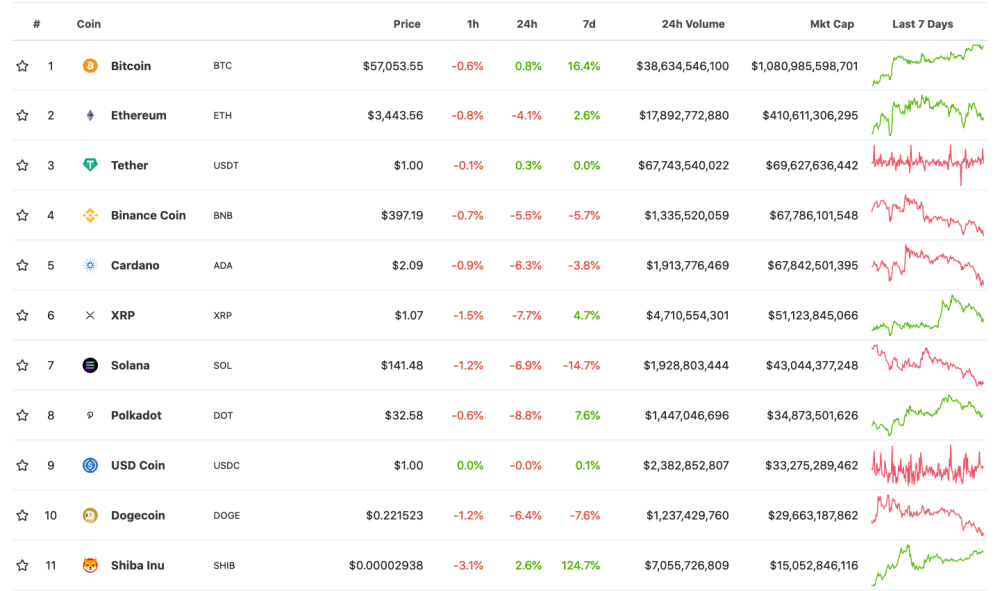Click the DOGE ticker symbol

click(226, 515)
